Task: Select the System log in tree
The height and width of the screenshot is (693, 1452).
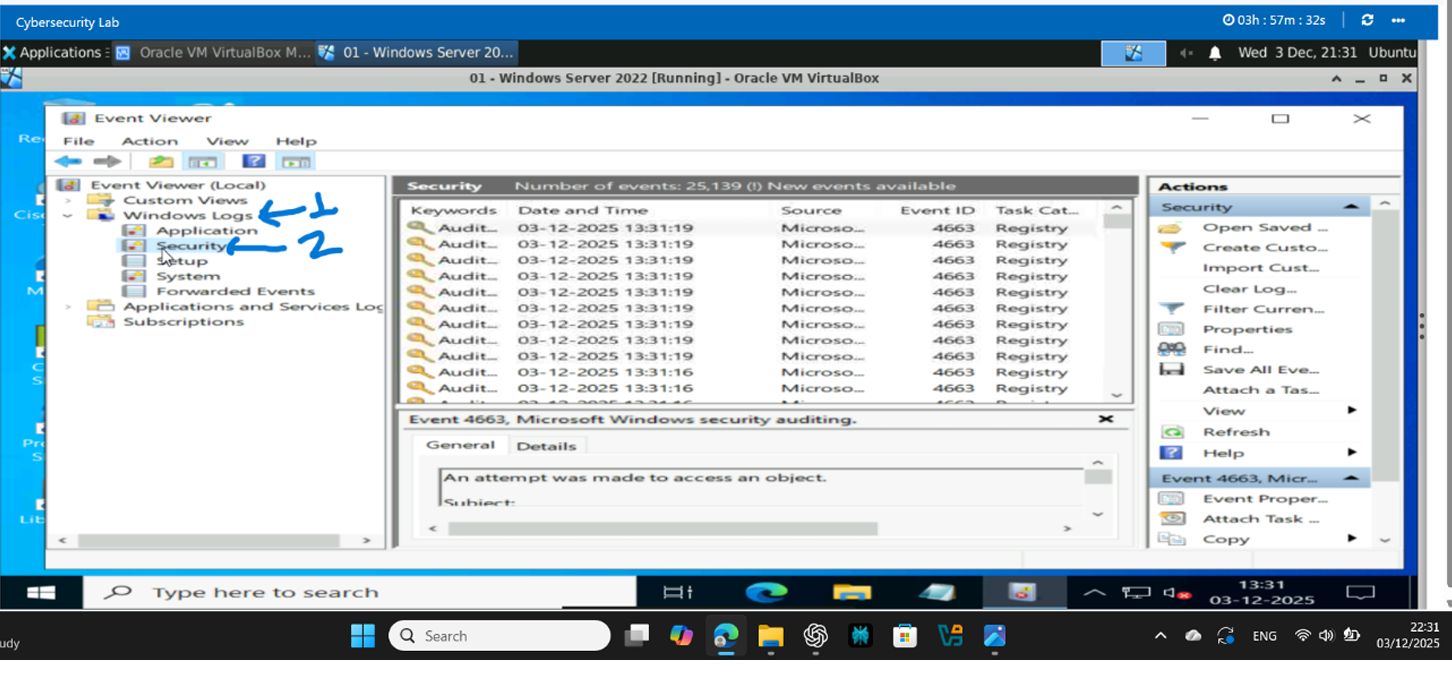Action: (x=187, y=276)
